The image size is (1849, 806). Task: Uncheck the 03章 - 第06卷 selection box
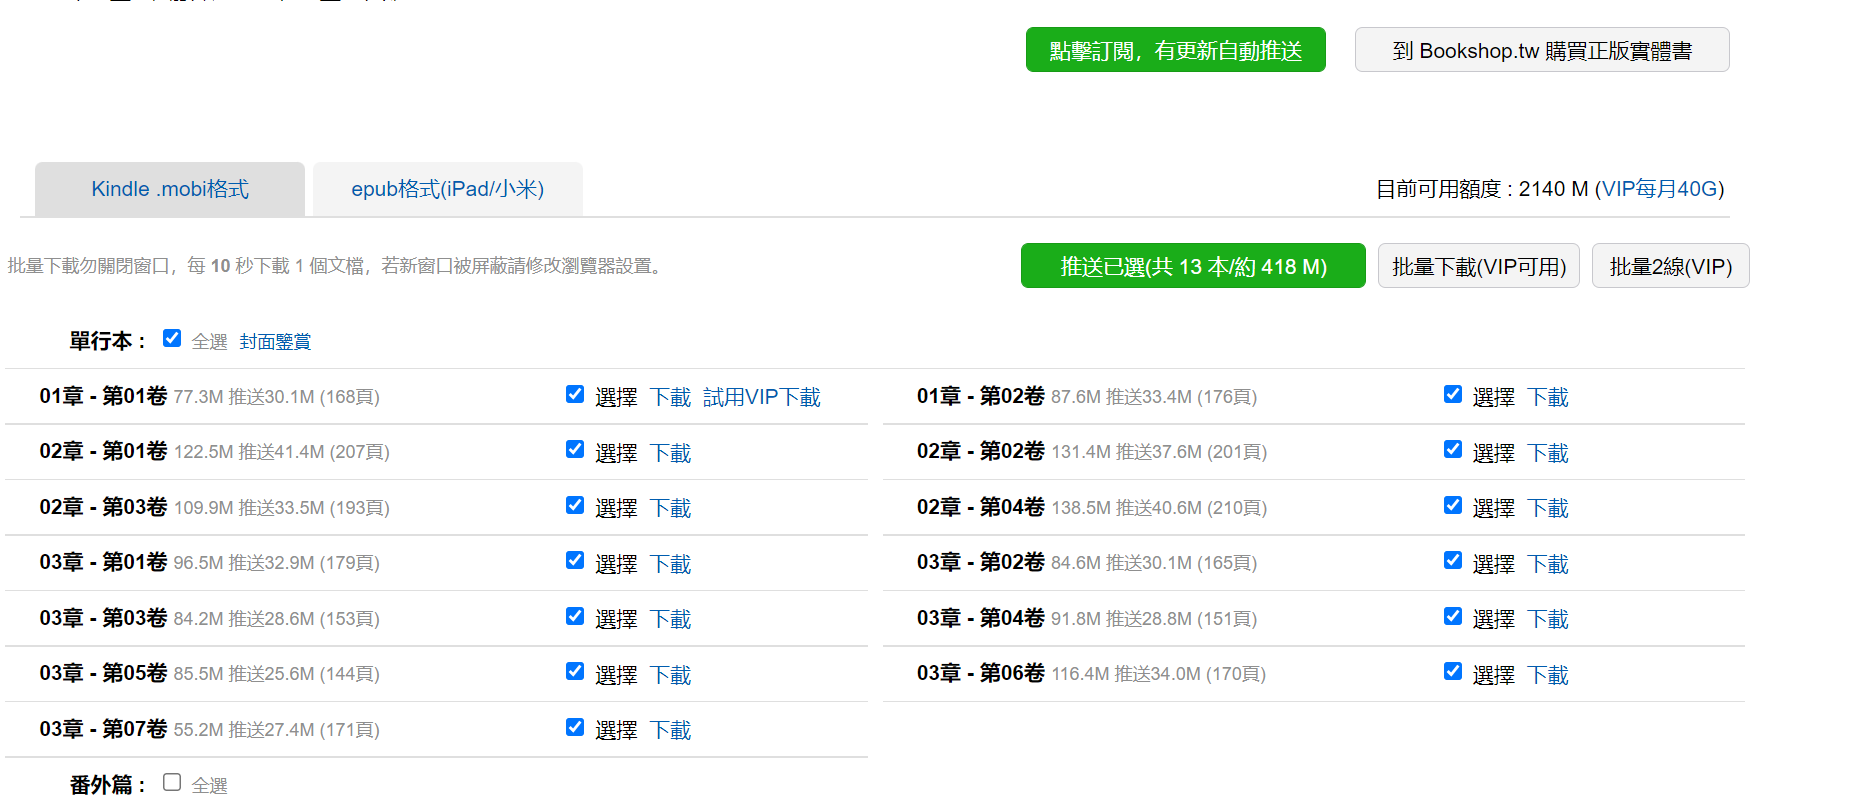click(1453, 671)
